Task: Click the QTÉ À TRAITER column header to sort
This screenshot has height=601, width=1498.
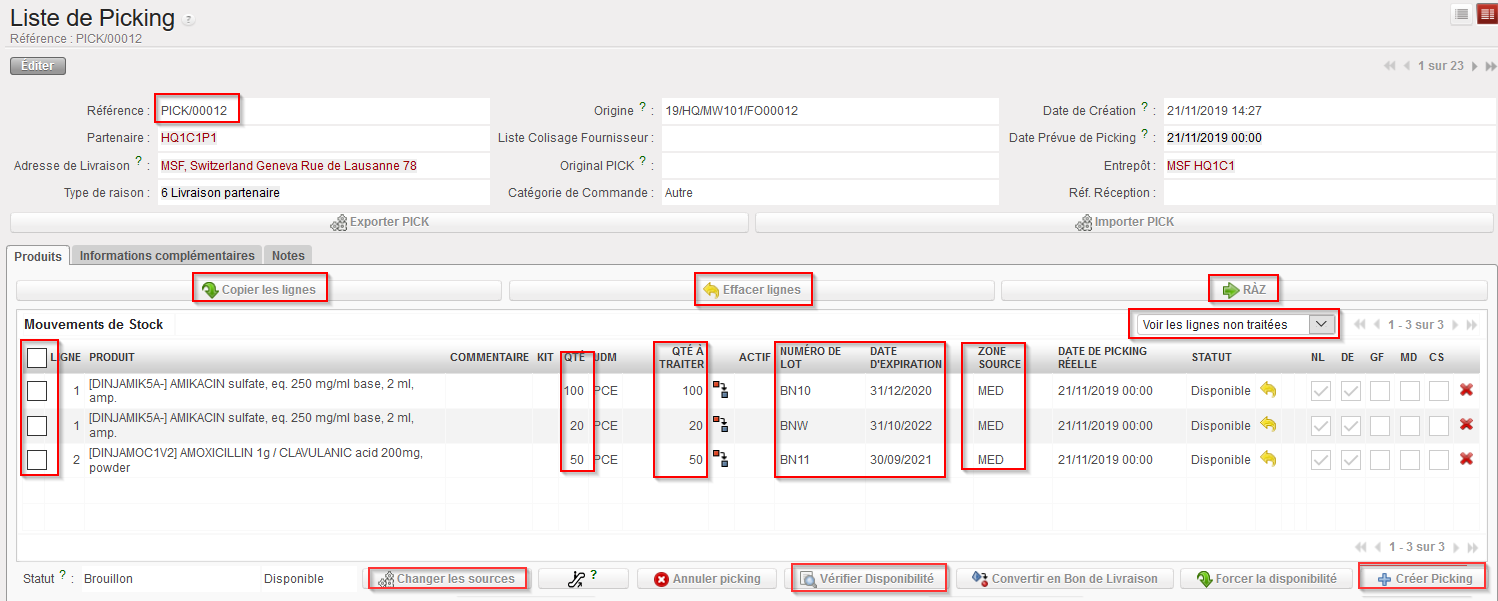Action: click(x=682, y=357)
